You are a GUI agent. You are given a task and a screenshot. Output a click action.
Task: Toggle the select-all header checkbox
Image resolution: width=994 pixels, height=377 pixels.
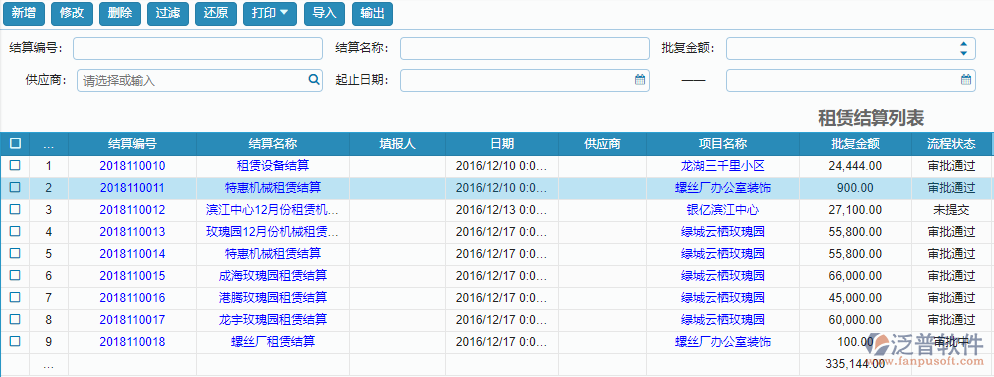[x=15, y=144]
